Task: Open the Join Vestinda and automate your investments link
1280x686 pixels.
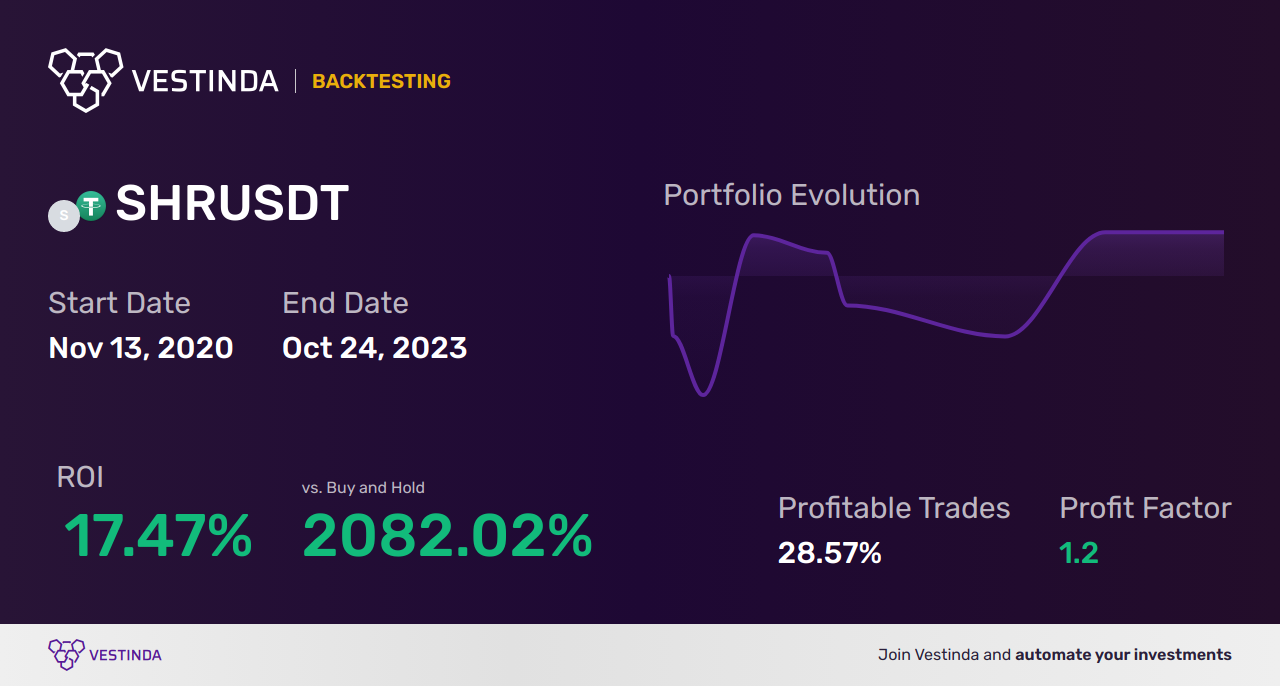Action: (1055, 655)
